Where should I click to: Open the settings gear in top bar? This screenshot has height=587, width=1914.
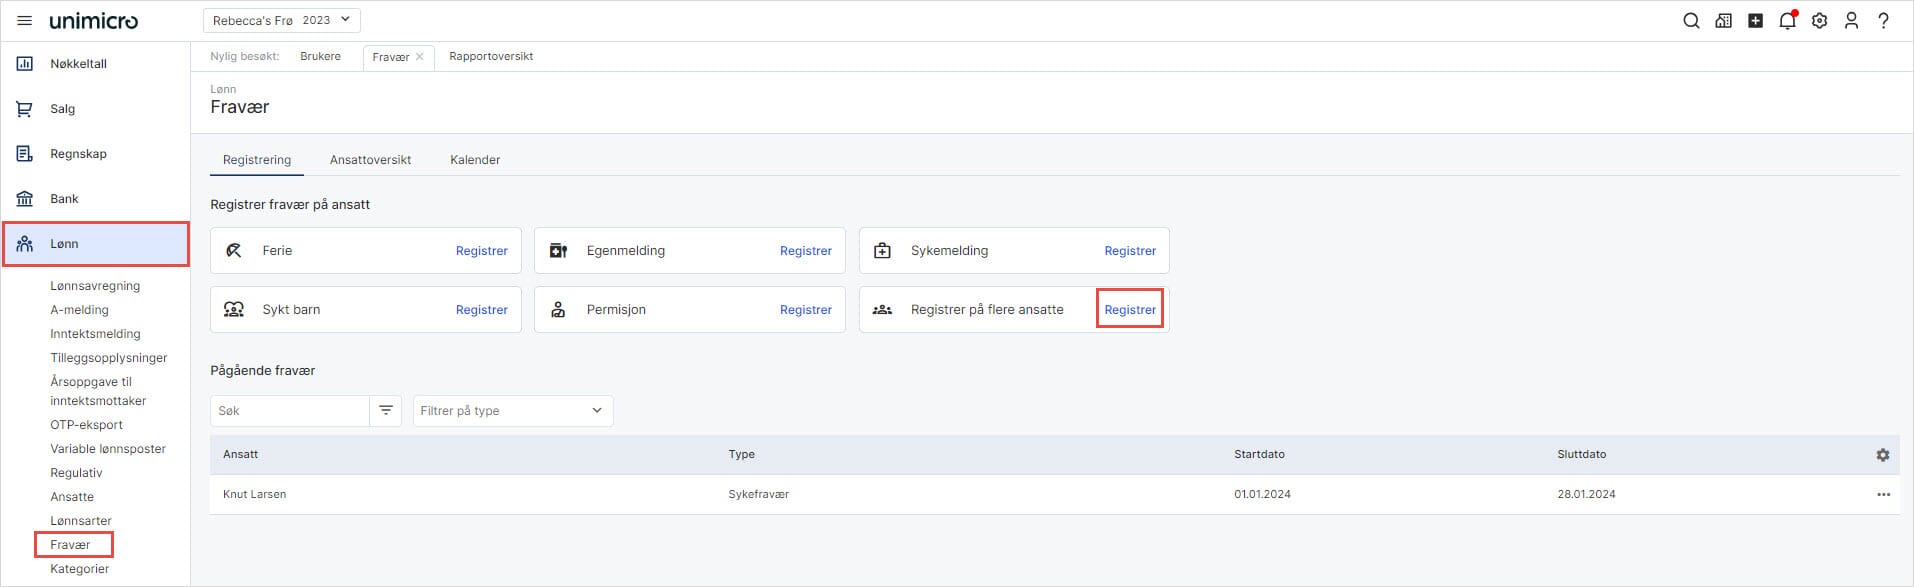click(x=1819, y=21)
